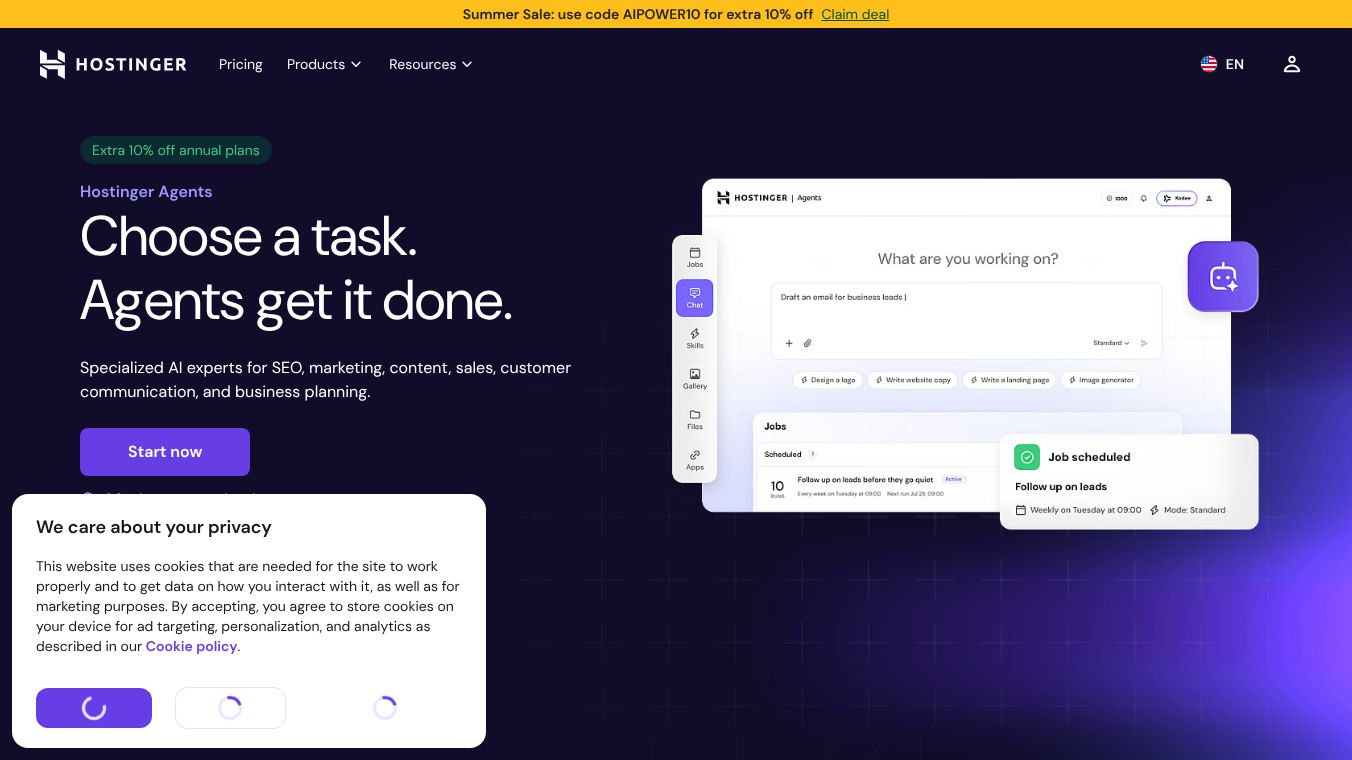Click the purple robot agent tile
Viewport: 1352px width, 760px height.
1223,276
